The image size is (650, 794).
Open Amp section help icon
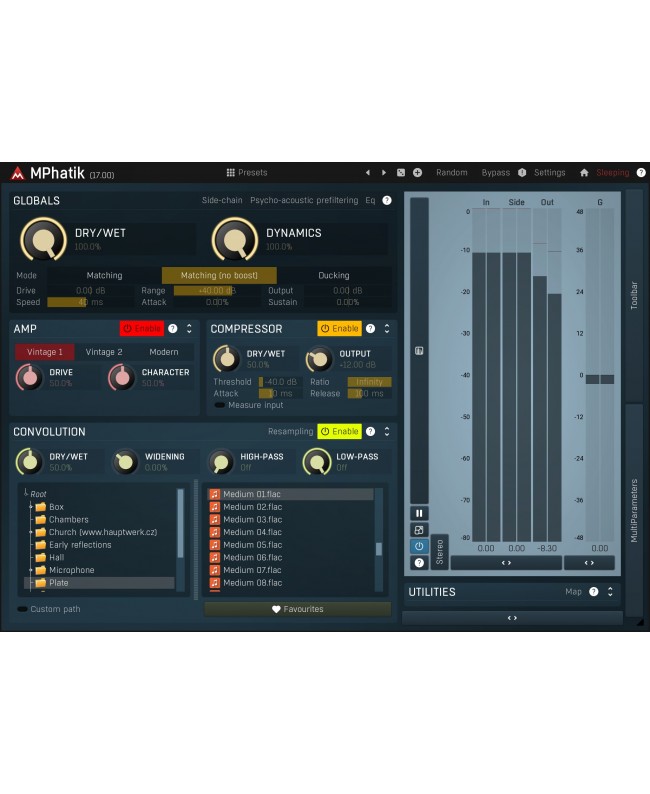173,329
